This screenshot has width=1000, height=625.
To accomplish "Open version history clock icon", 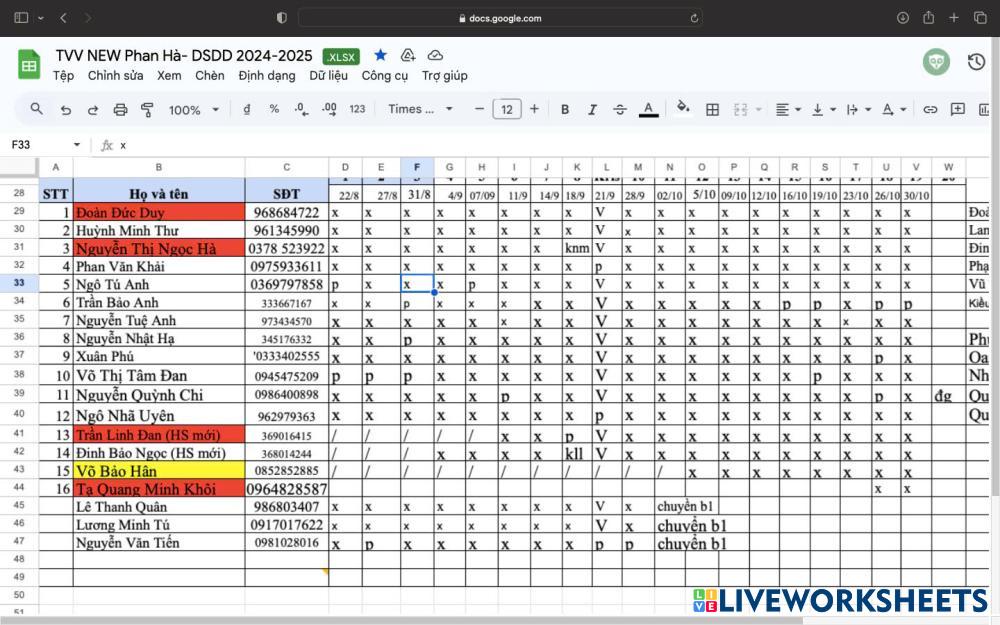I will coord(976,62).
